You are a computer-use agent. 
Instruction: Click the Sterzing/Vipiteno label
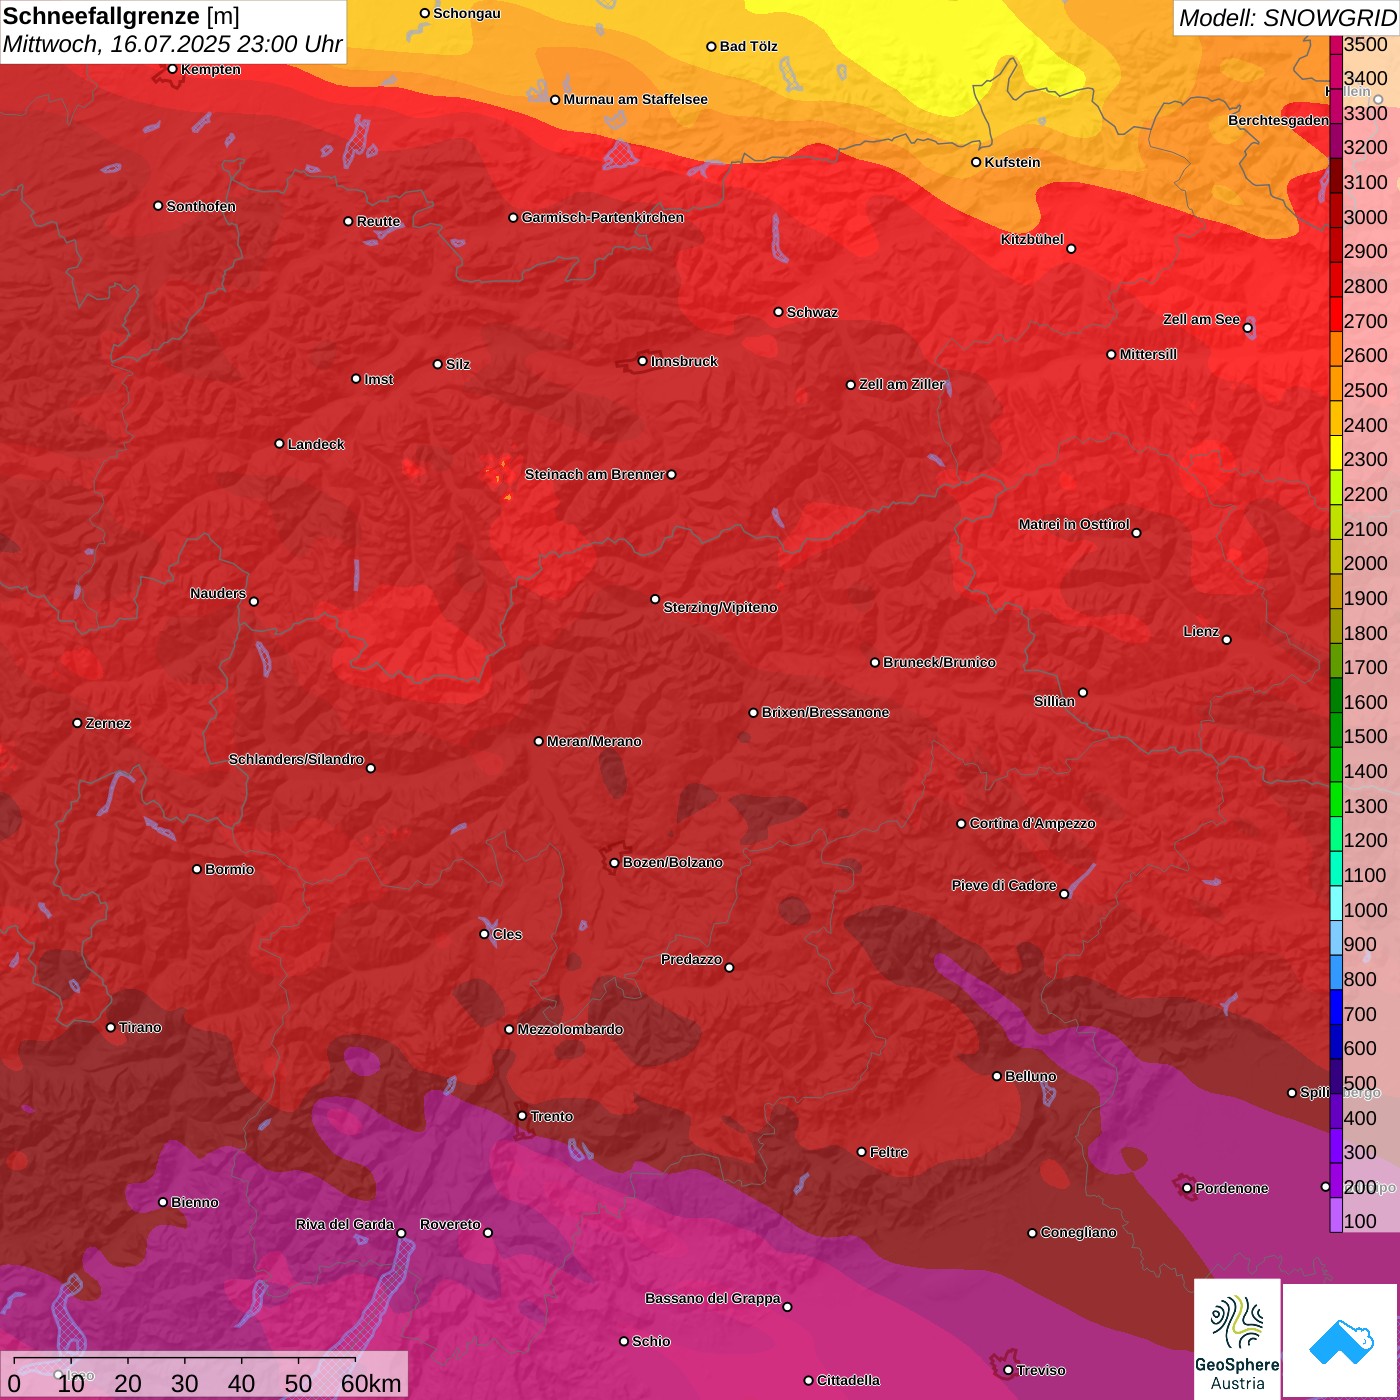coord(720,607)
